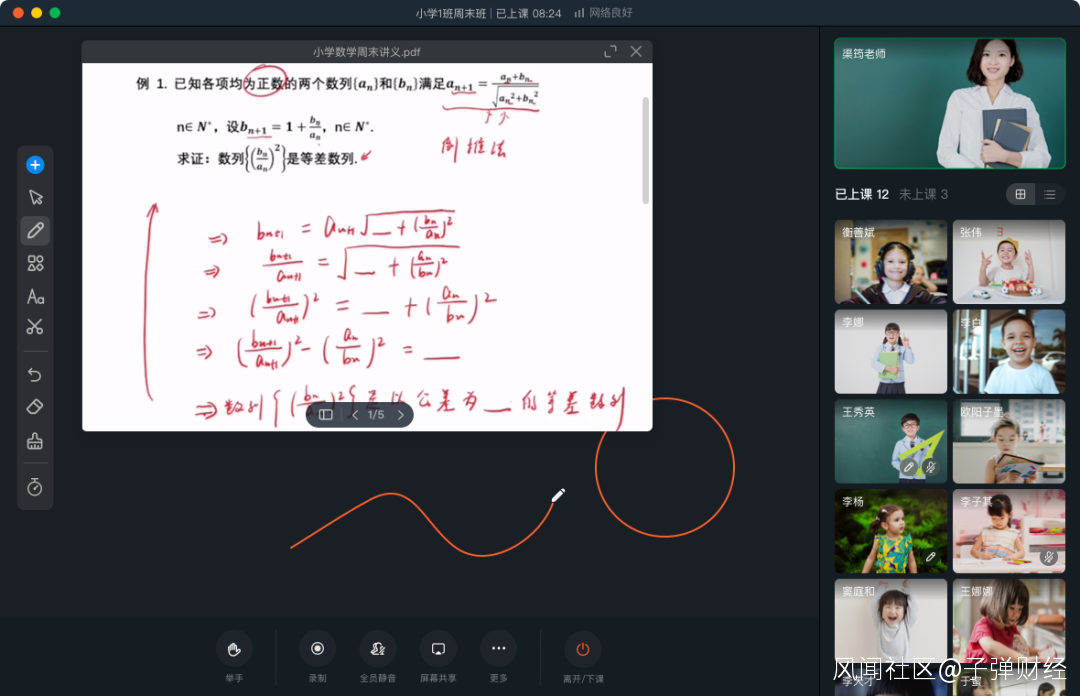Go to previous PDF page

click(x=355, y=414)
